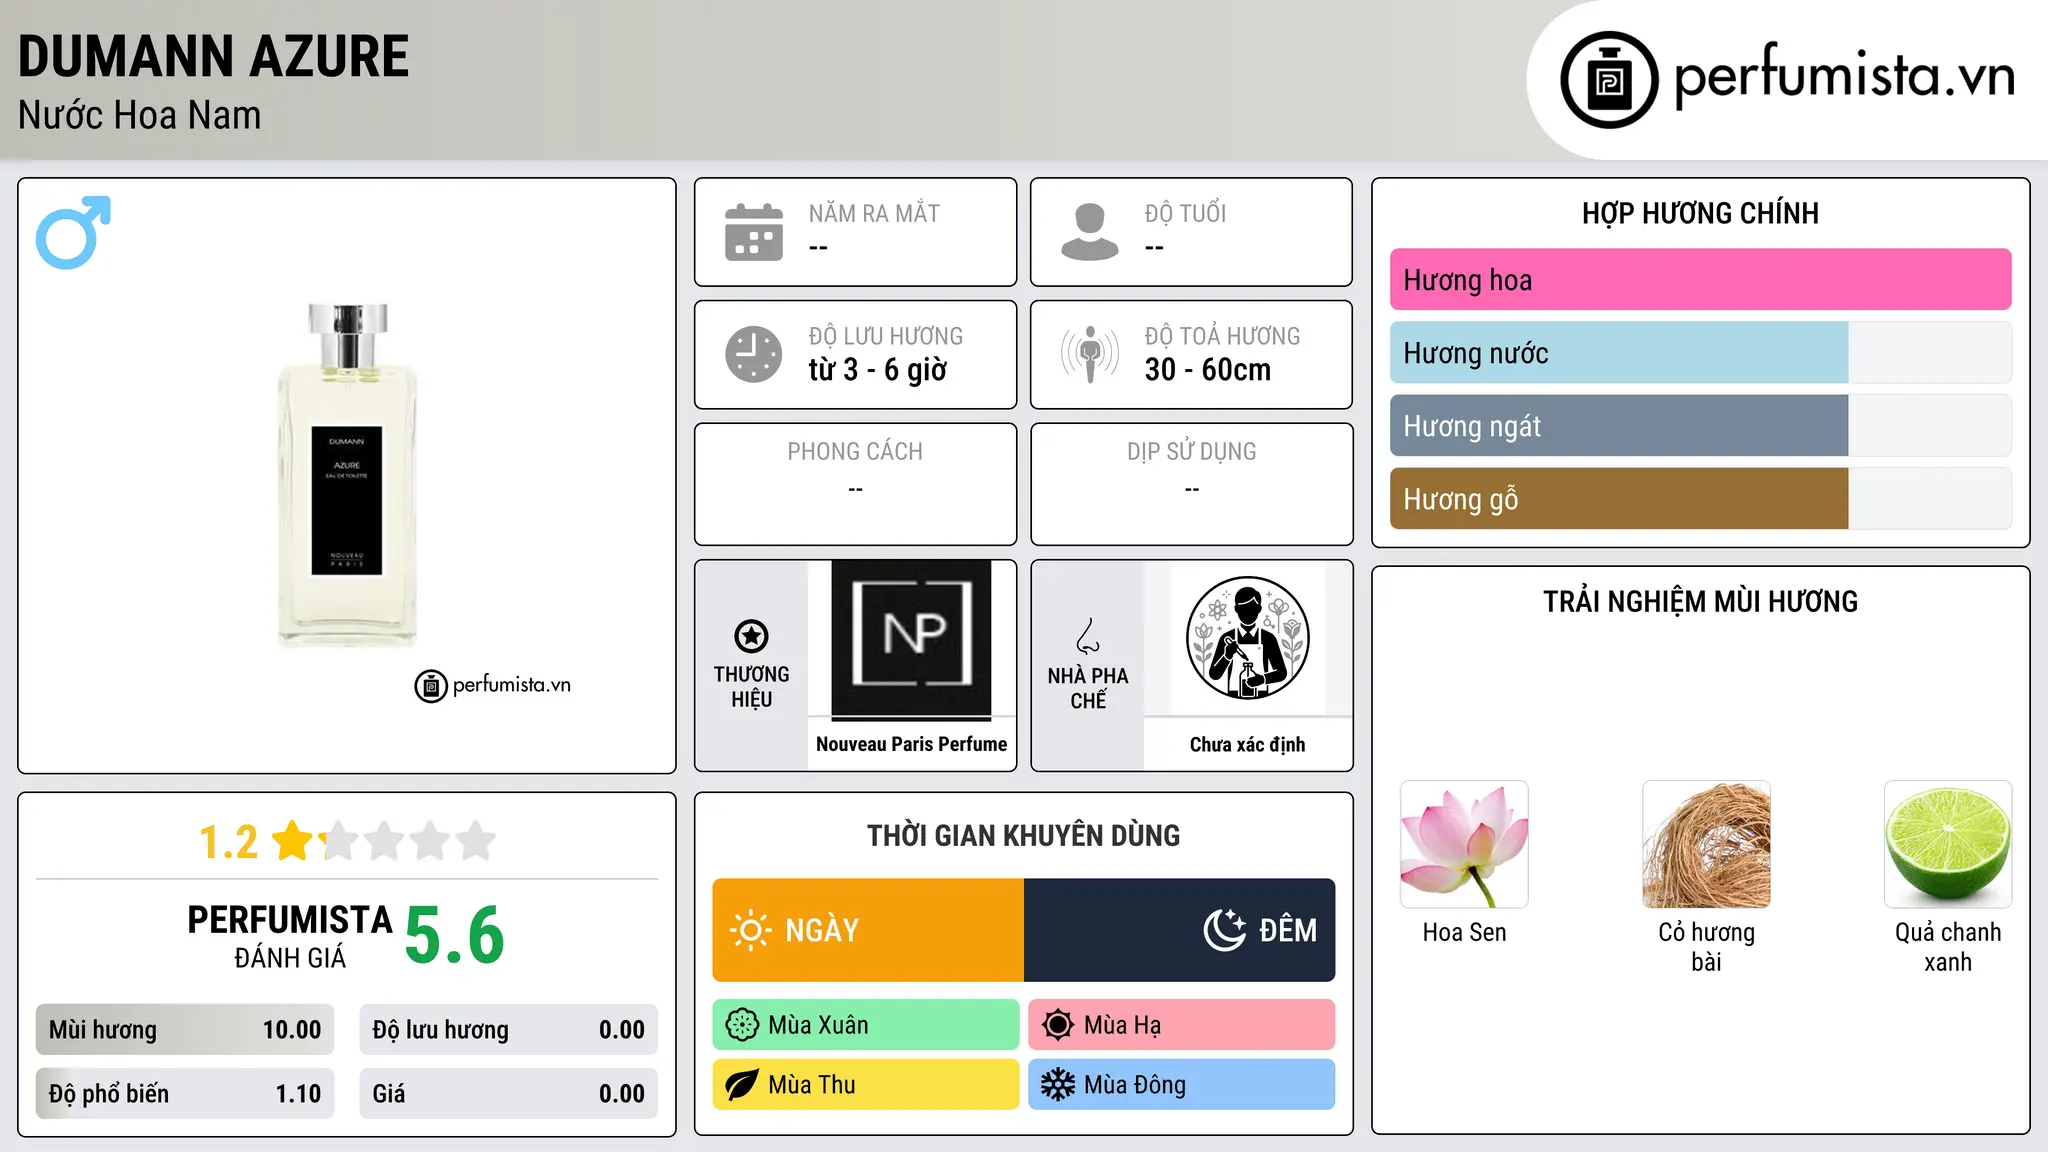Image resolution: width=2048 pixels, height=1152 pixels.
Task: Select the dark Đêm nighttime block
Action: tap(1179, 930)
